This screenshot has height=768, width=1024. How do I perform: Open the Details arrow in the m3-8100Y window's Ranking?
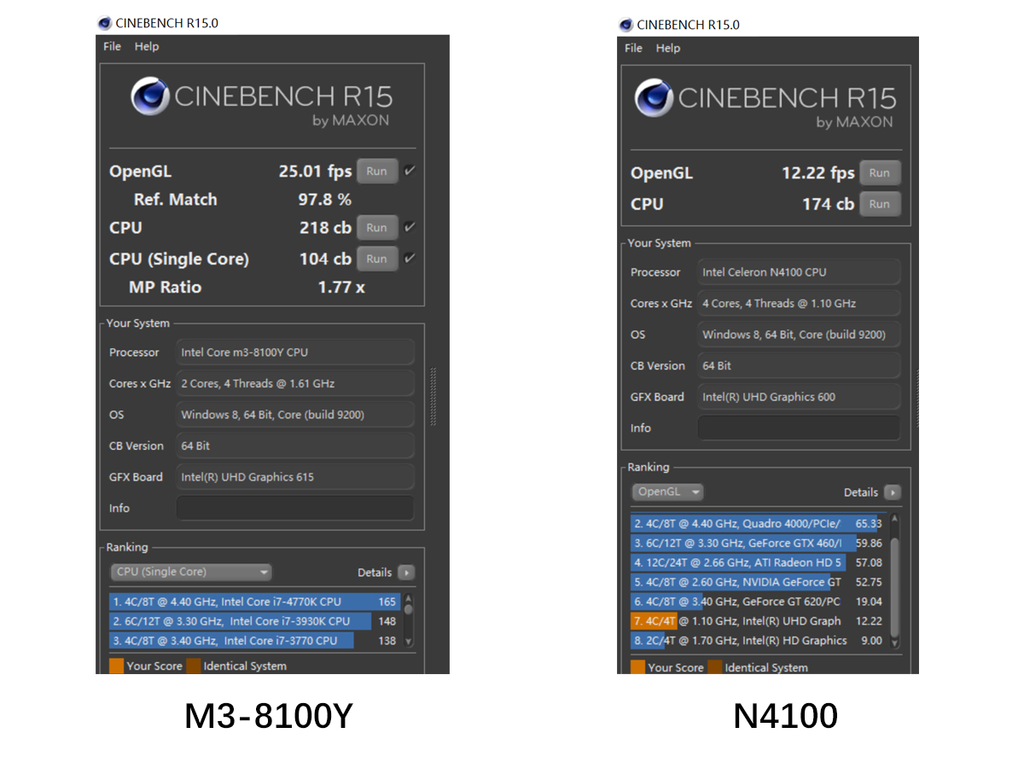[x=406, y=573]
